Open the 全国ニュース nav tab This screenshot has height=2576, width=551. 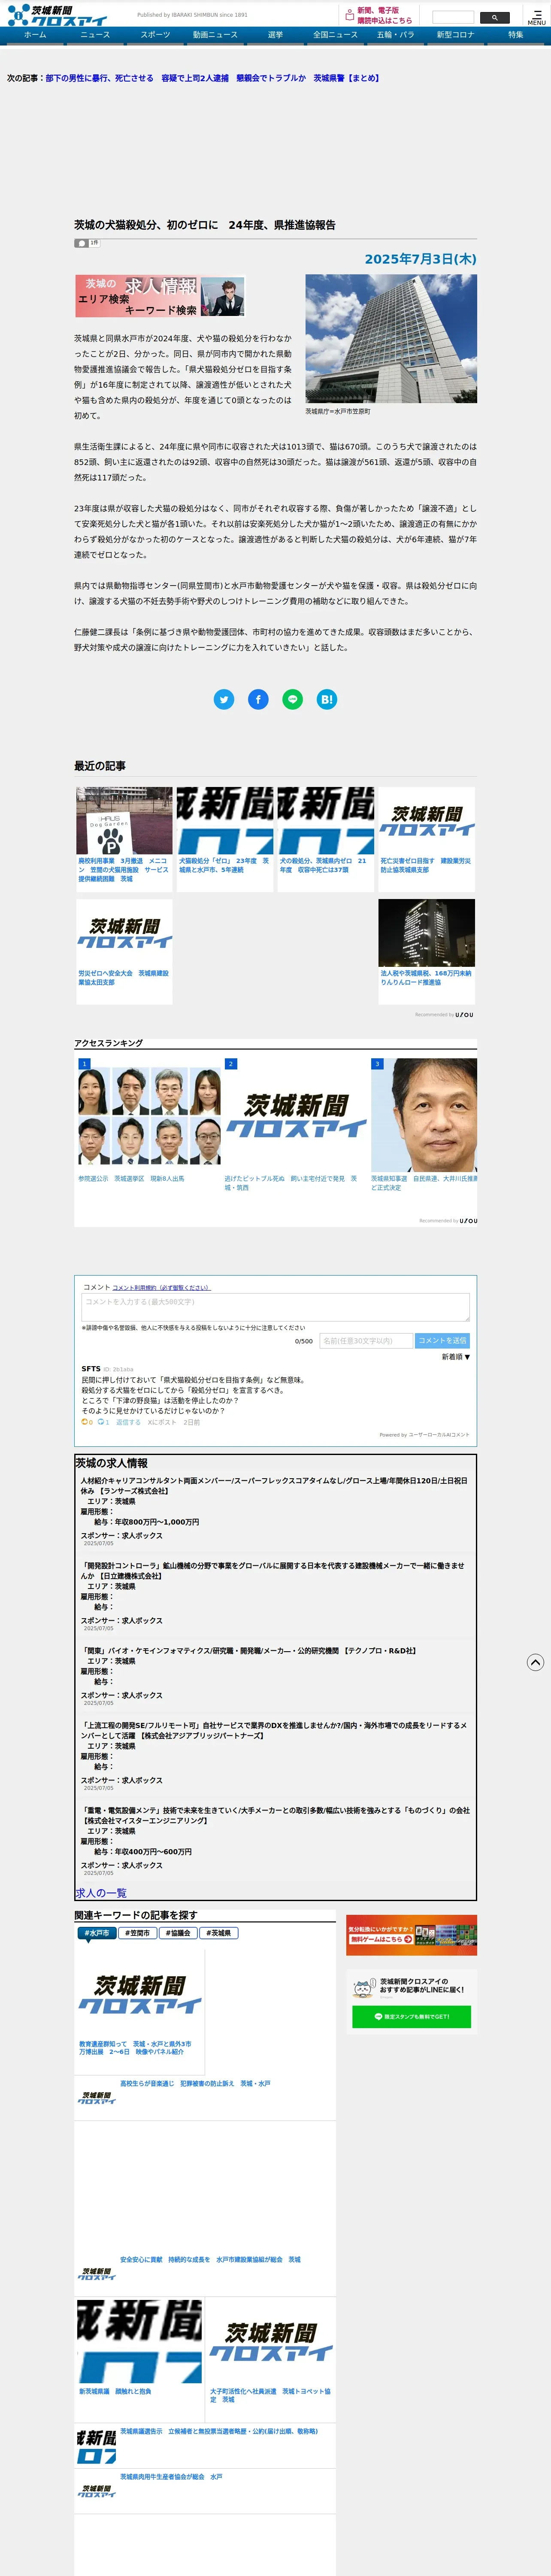[335, 35]
